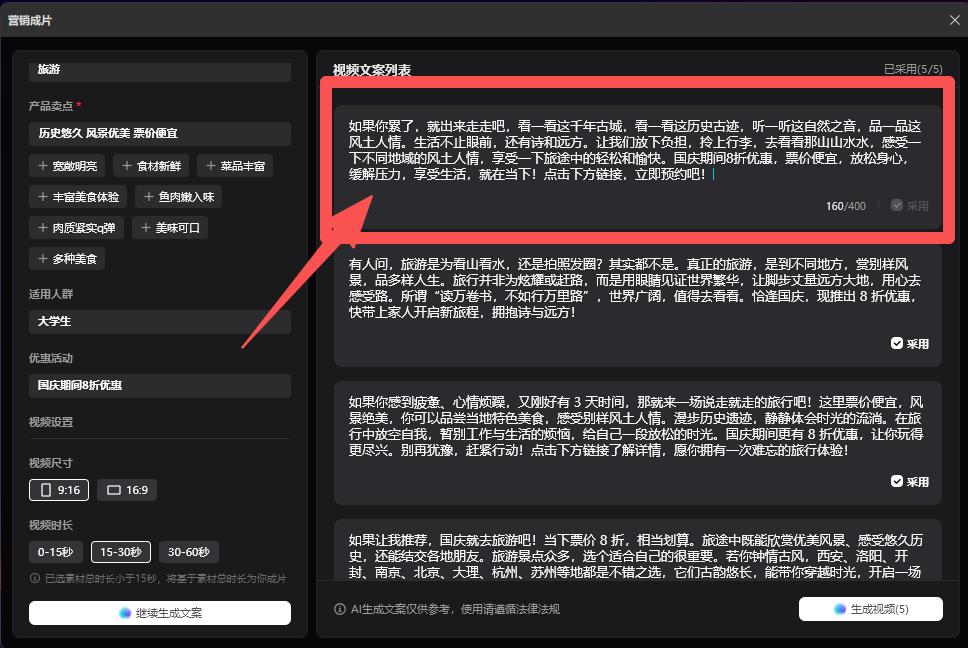Viewport: 968px width, 648px height.
Task: Add the 食材新鲜 selling point tag
Action: (151, 166)
